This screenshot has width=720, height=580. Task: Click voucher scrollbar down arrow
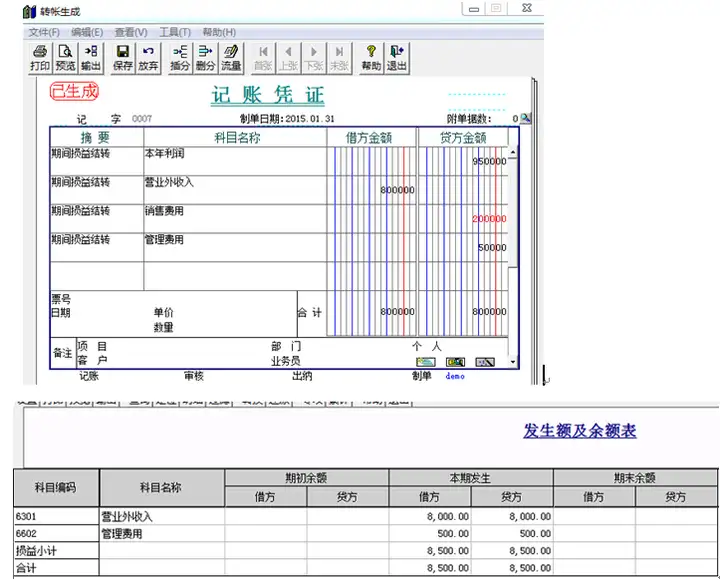point(513,362)
